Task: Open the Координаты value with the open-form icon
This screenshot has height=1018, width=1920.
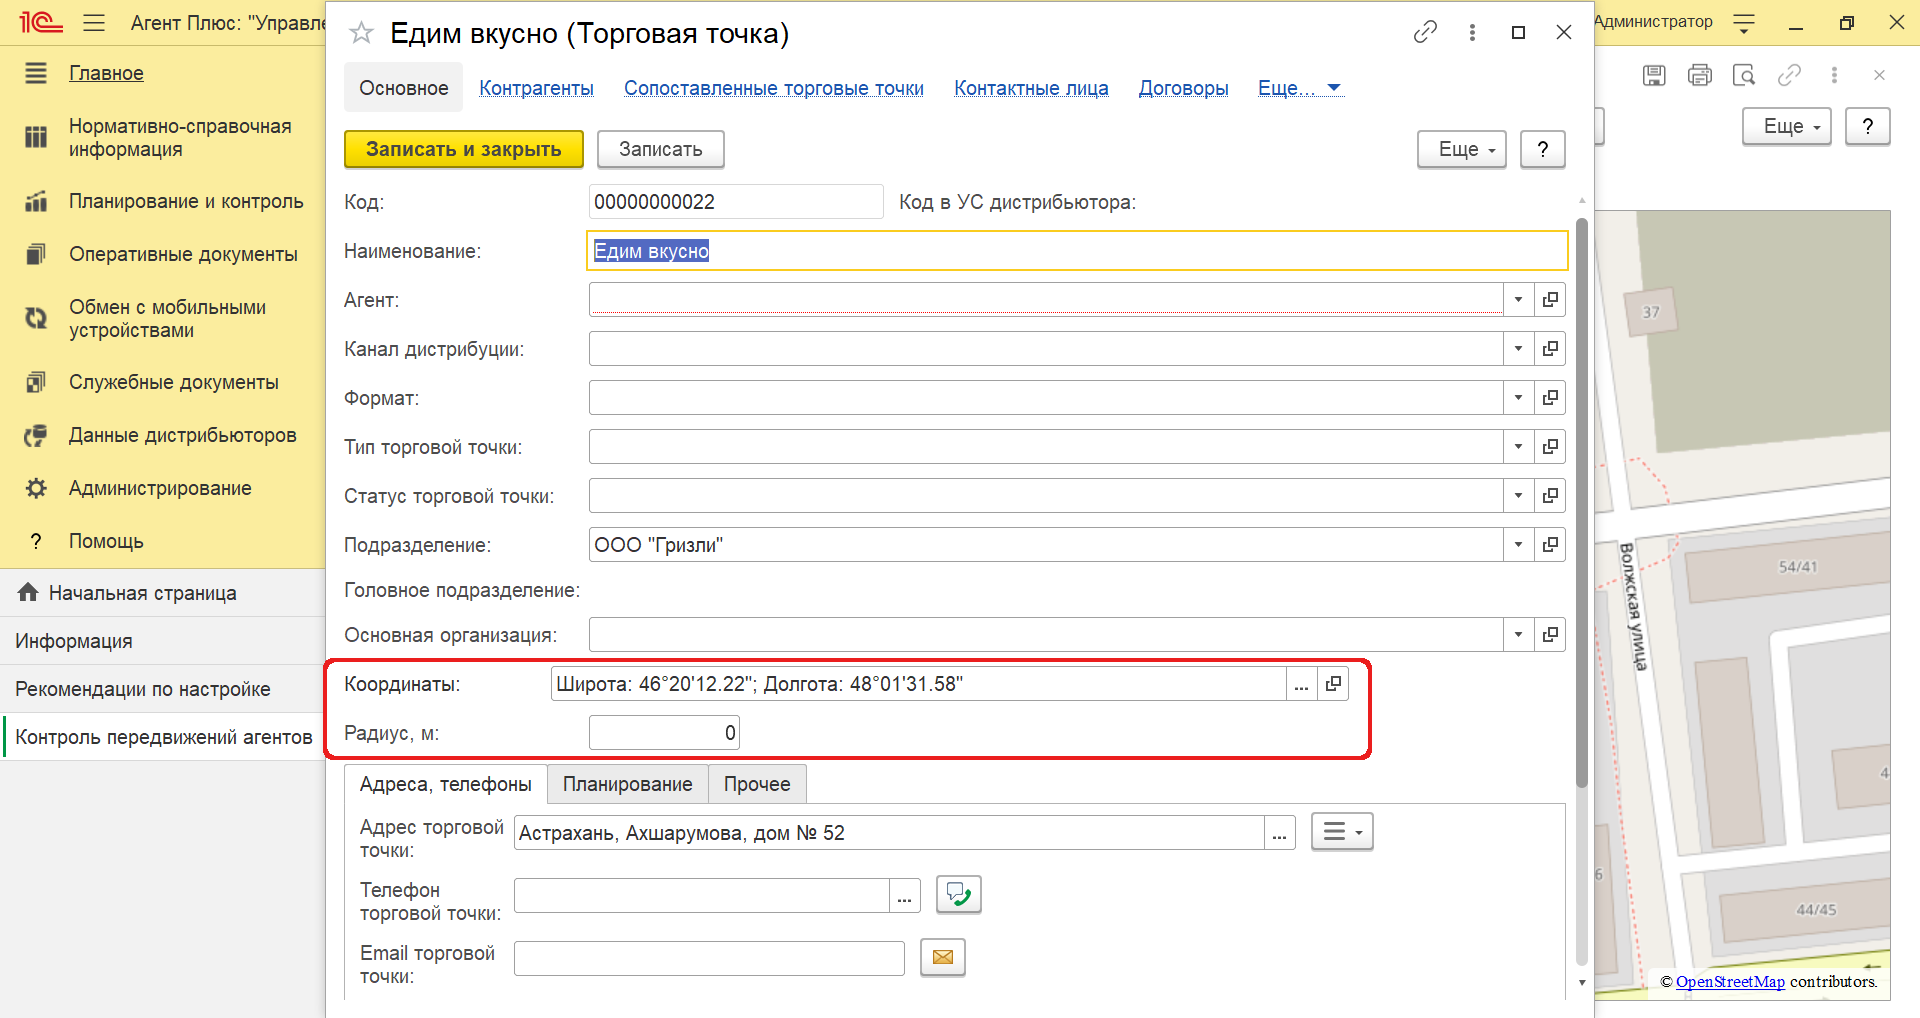Action: pyautogui.click(x=1333, y=684)
